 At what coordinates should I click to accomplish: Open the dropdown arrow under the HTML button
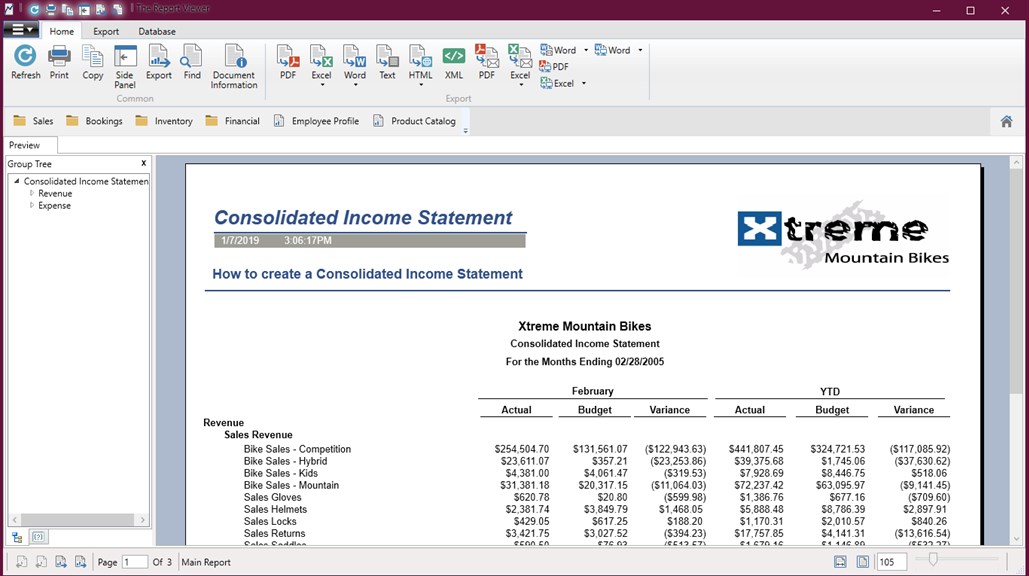421,85
